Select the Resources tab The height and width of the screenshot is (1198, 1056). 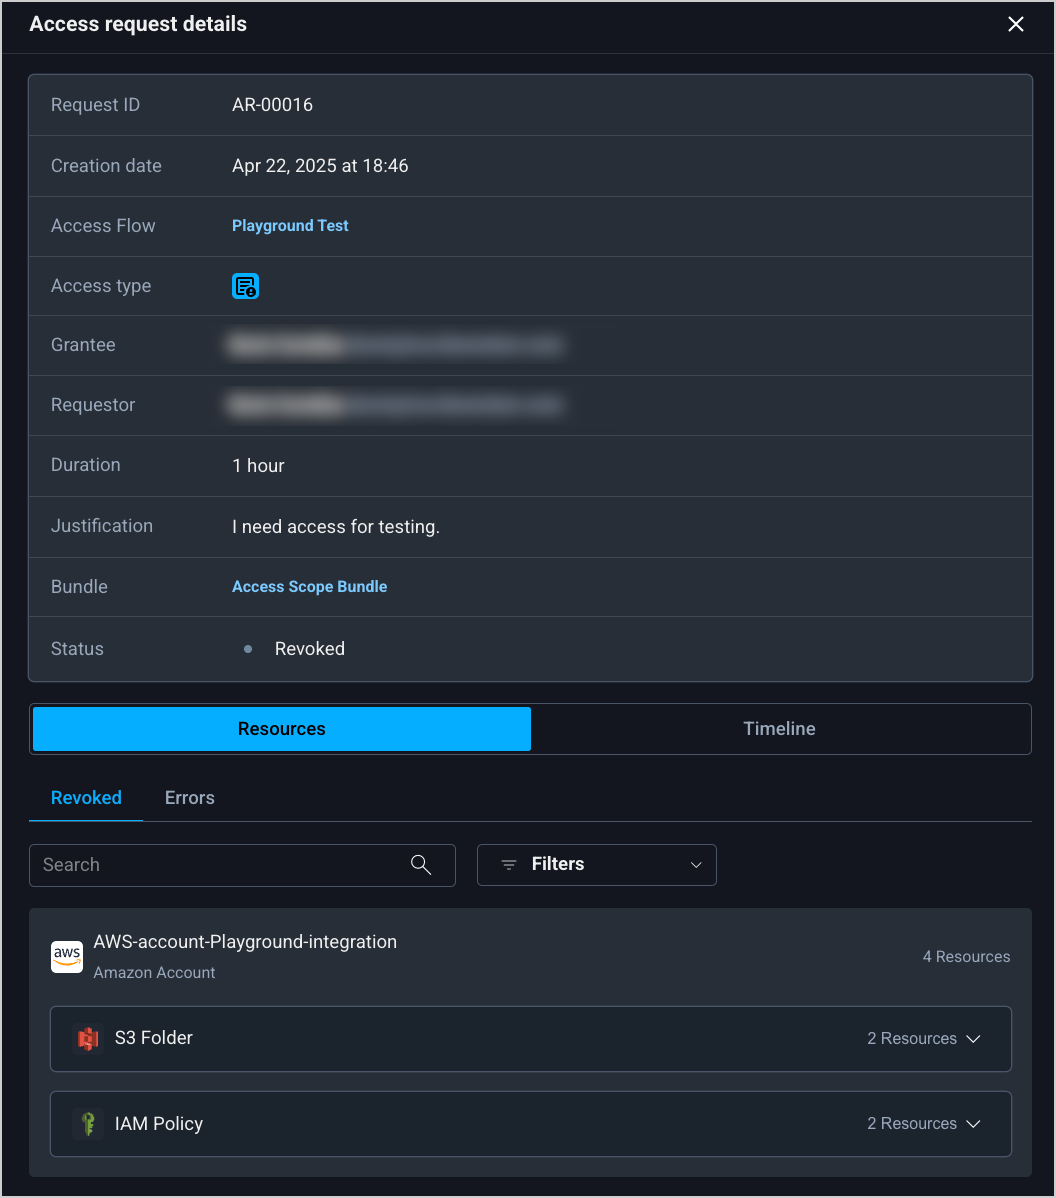pos(282,729)
